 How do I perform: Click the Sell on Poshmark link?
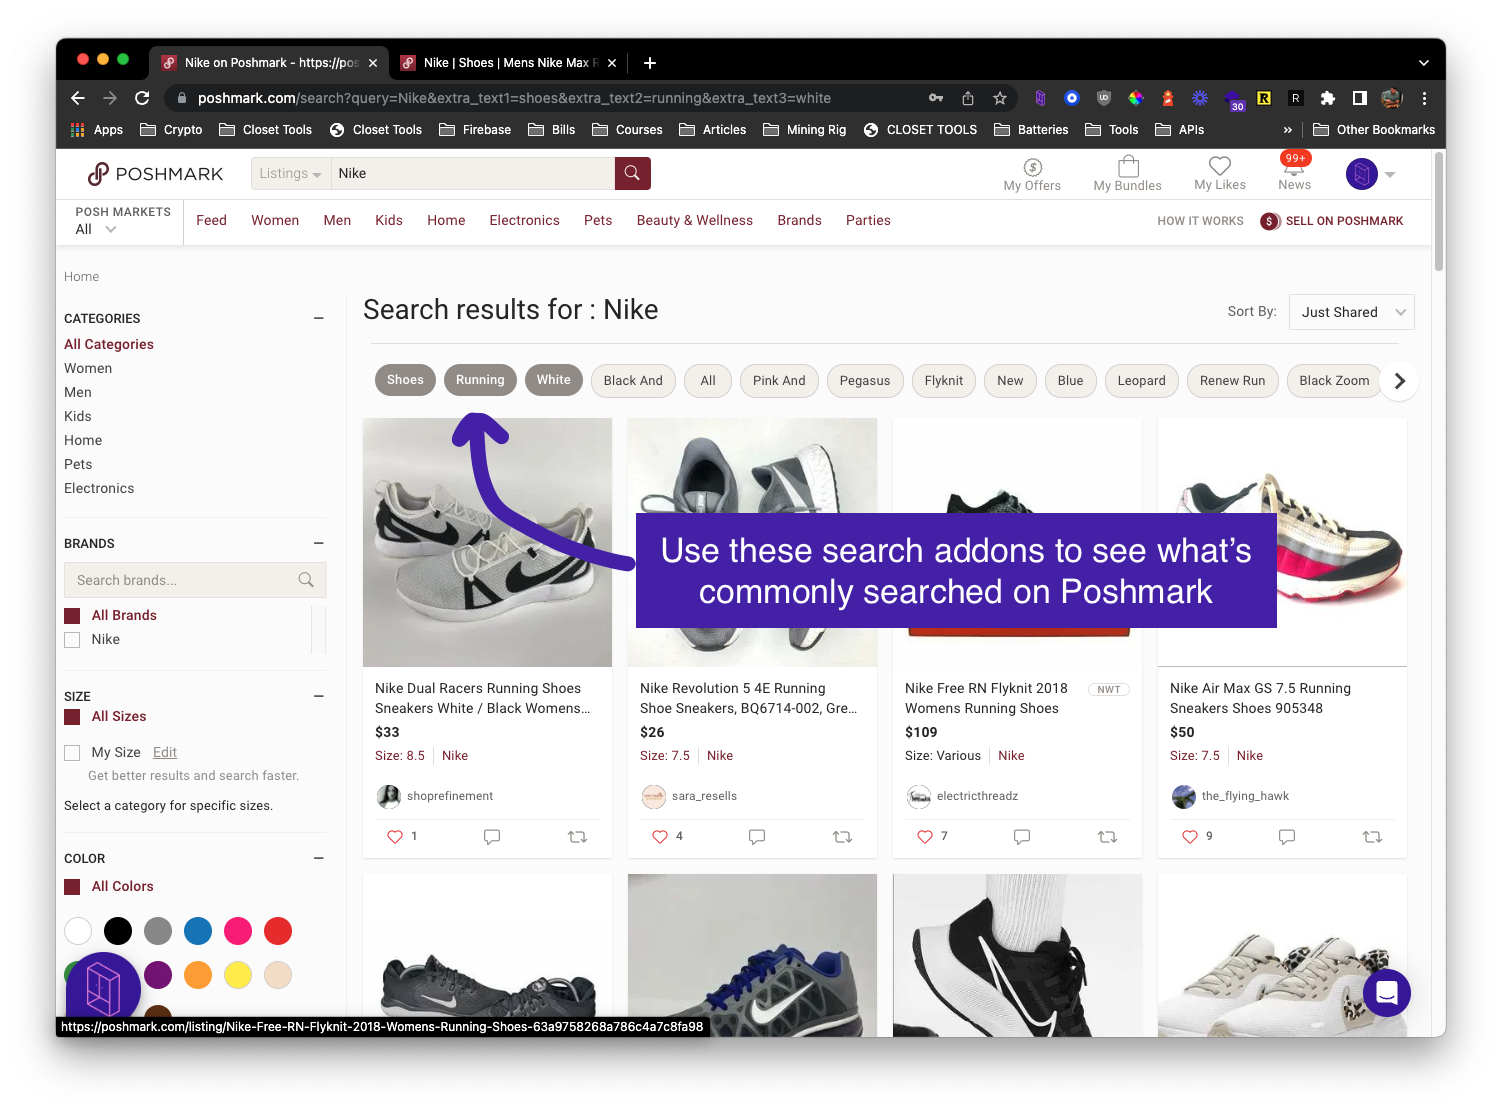click(x=1332, y=221)
